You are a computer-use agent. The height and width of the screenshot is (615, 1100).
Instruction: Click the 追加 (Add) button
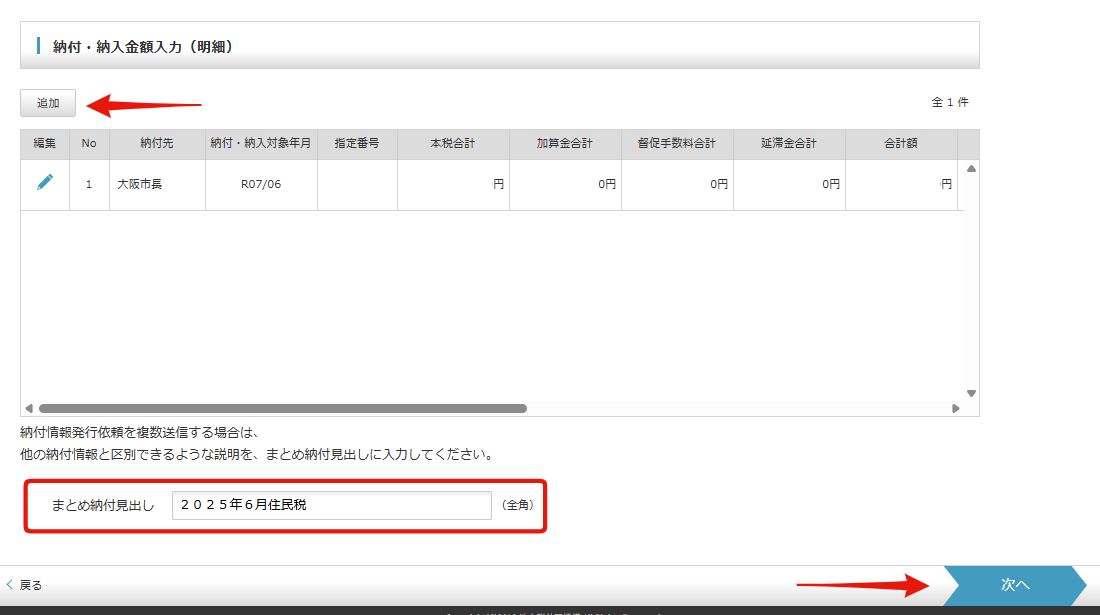48,103
